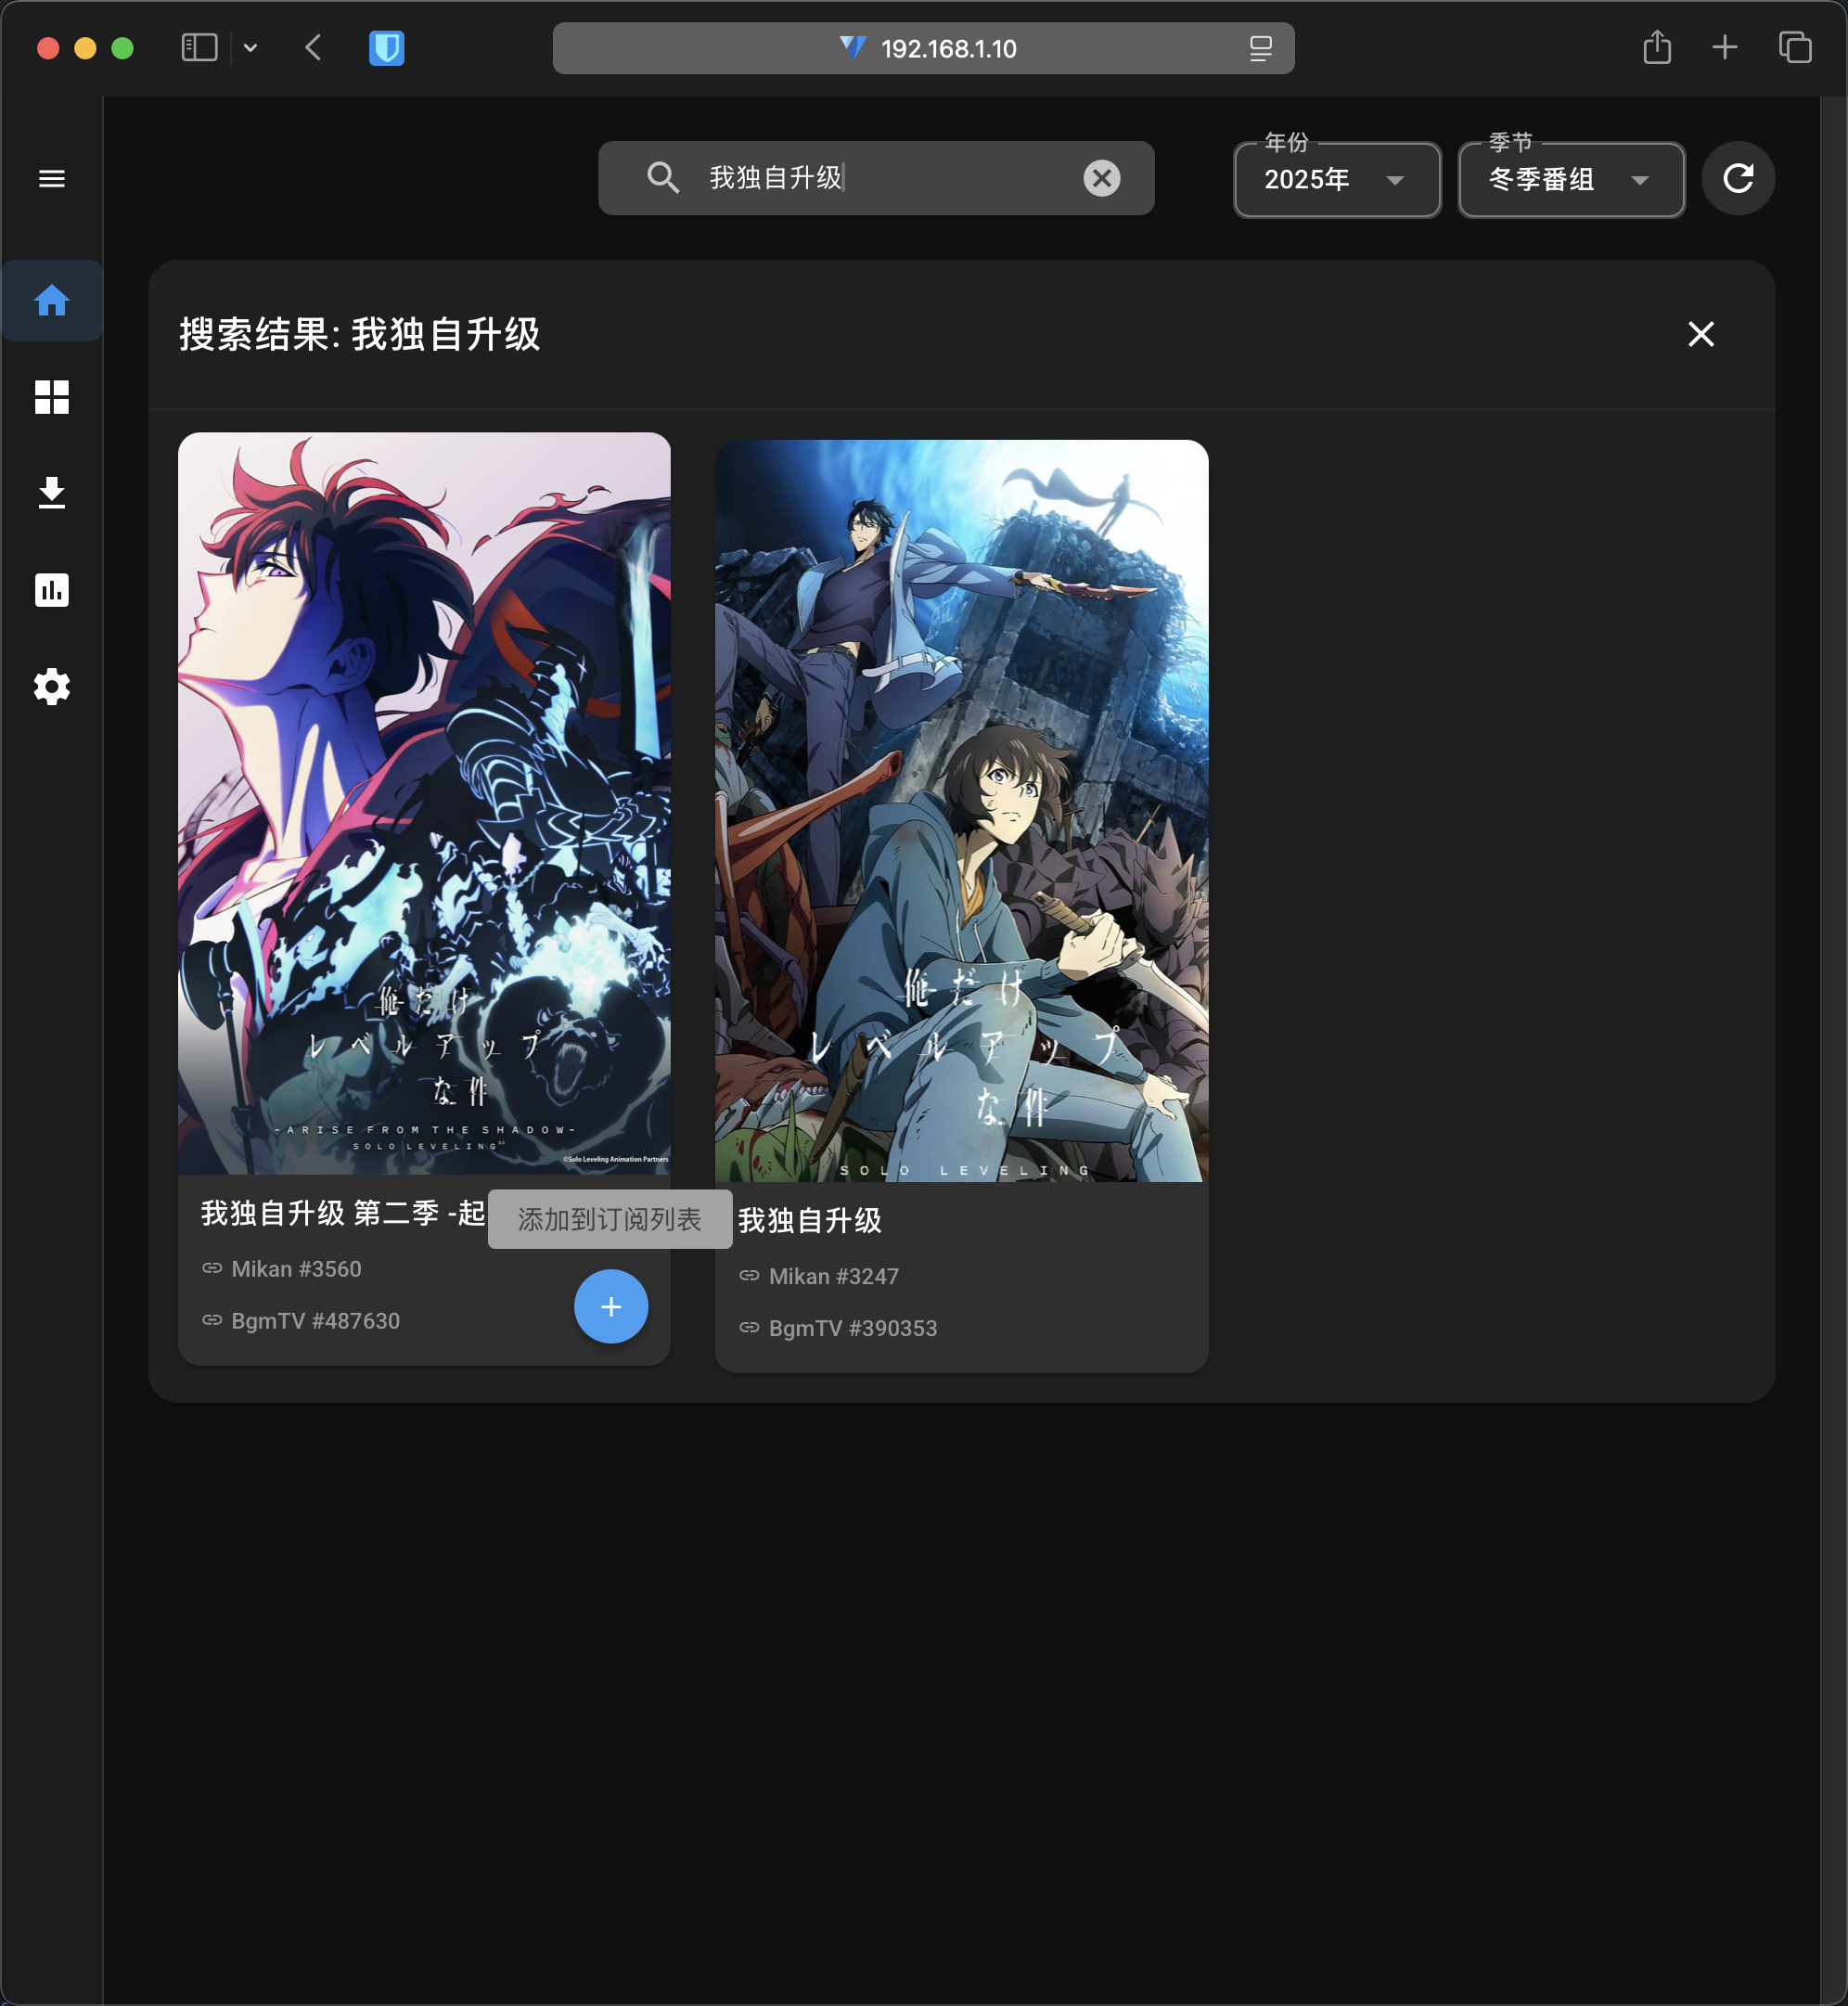Go back with the Safari back arrow
Image resolution: width=1848 pixels, height=2006 pixels.
pos(313,47)
